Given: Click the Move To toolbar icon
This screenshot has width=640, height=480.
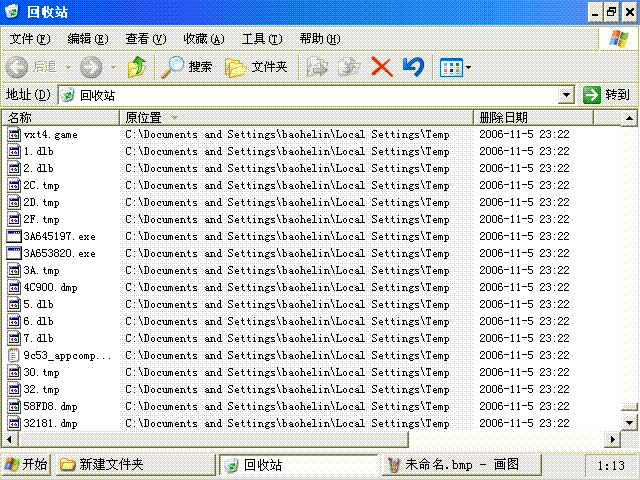Looking at the screenshot, I should (317, 67).
